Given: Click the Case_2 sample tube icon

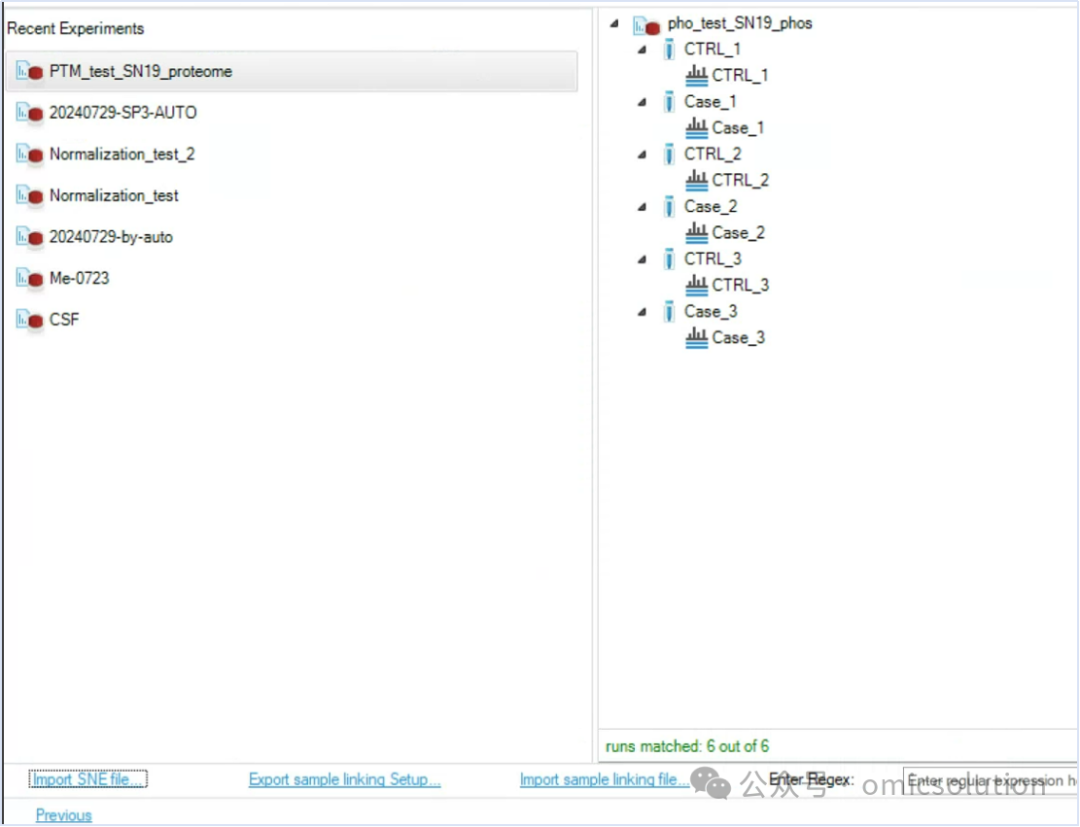Looking at the screenshot, I should (668, 206).
